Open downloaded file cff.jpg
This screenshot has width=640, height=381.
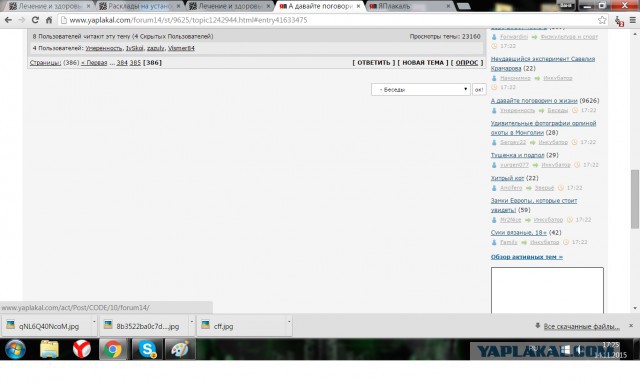point(241,326)
